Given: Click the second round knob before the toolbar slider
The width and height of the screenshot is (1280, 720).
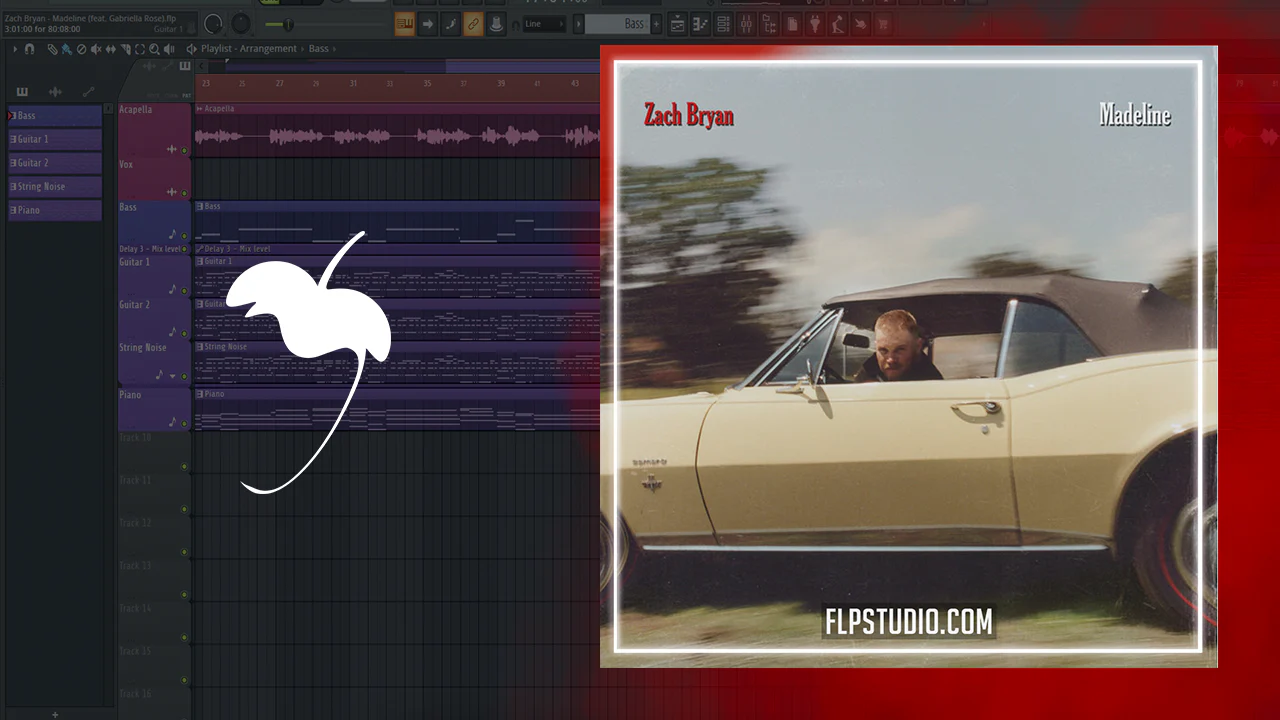Looking at the screenshot, I should 241,23.
